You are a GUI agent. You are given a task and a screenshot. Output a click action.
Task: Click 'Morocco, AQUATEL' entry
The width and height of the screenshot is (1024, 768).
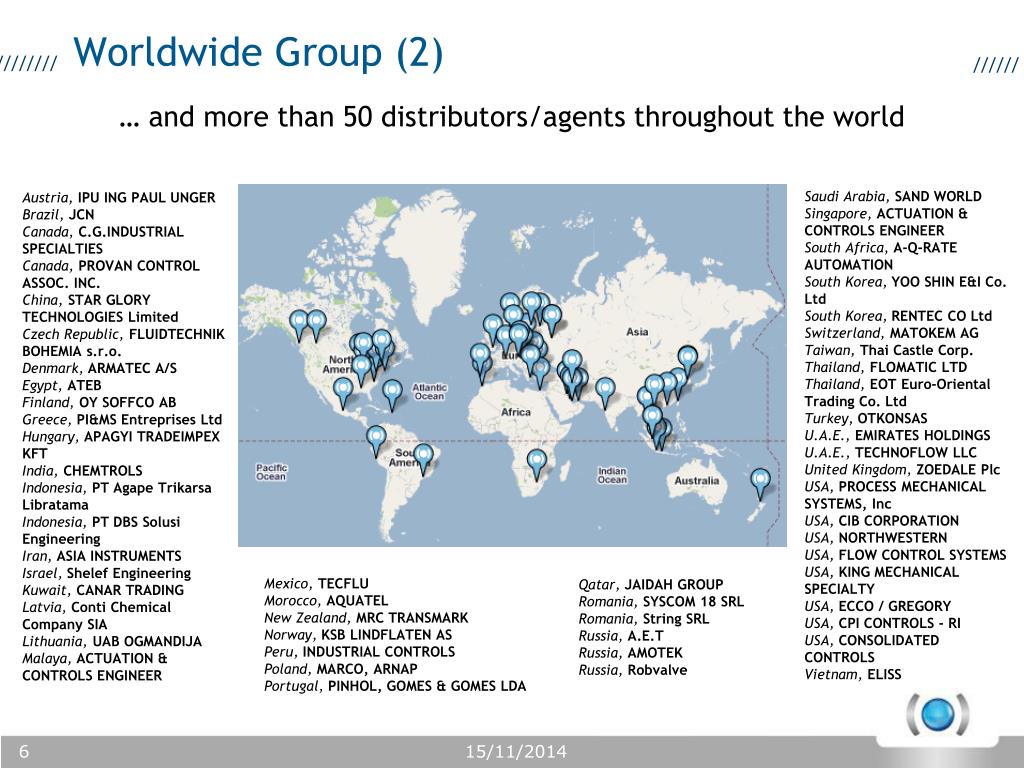pyautogui.click(x=326, y=601)
